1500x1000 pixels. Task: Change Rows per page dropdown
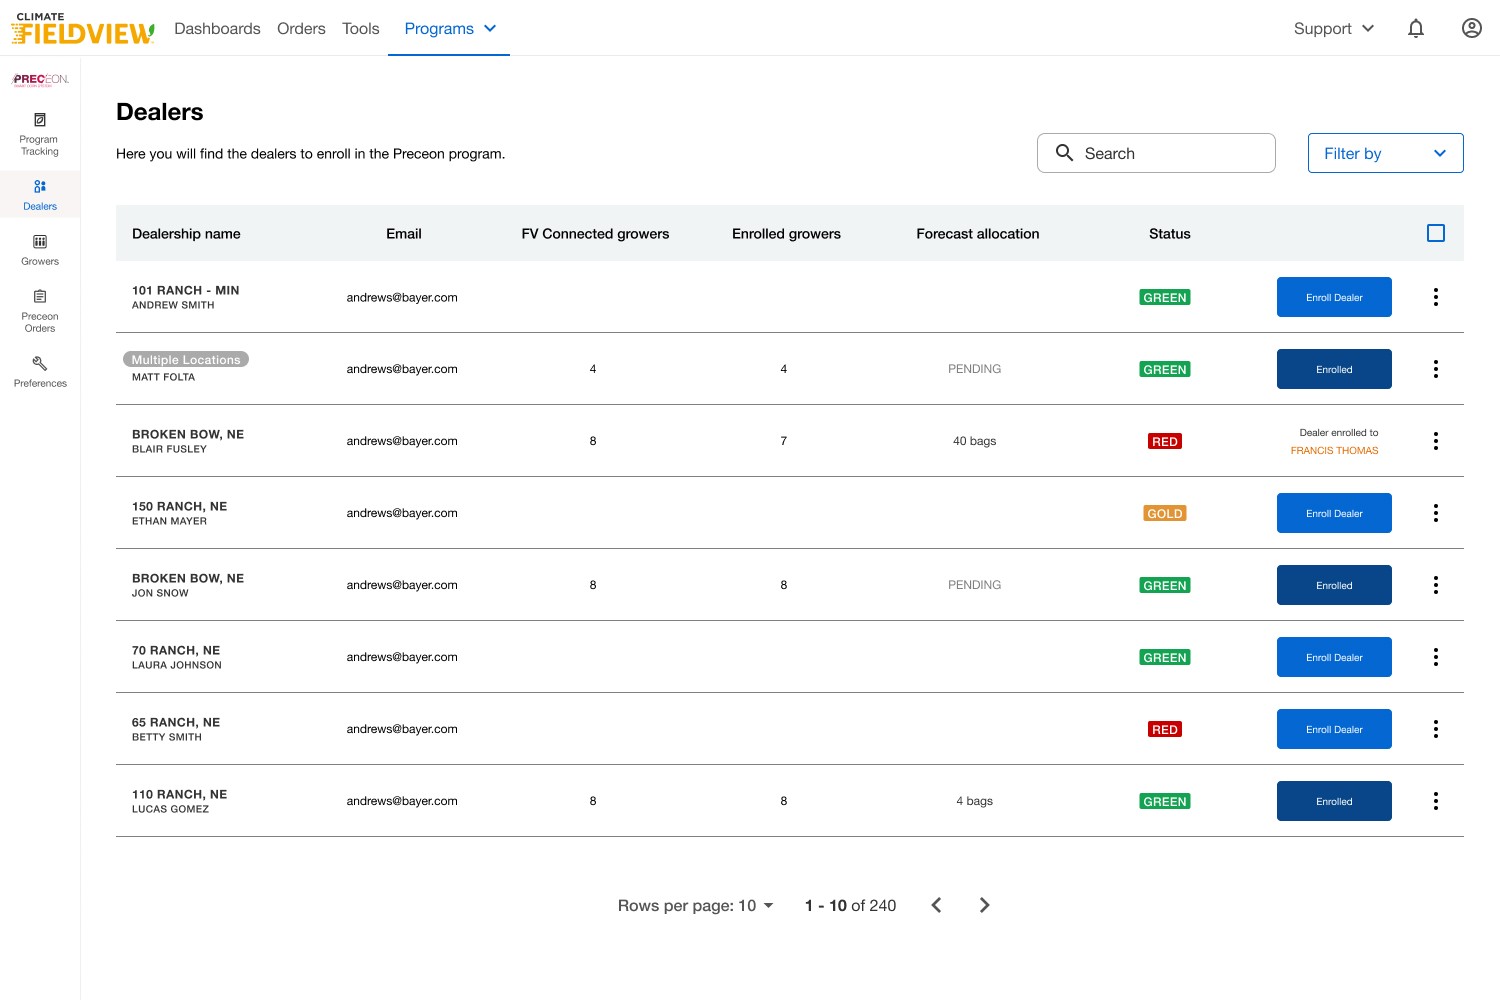pos(696,905)
